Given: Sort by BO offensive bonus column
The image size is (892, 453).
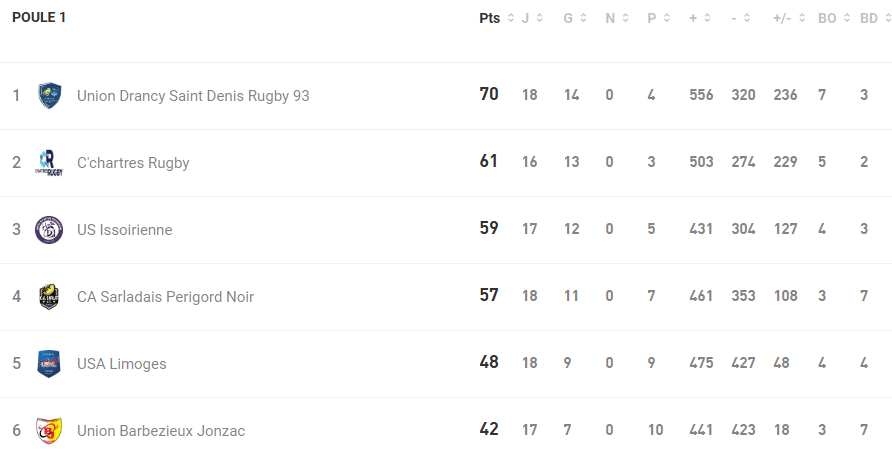Looking at the screenshot, I should (833, 18).
